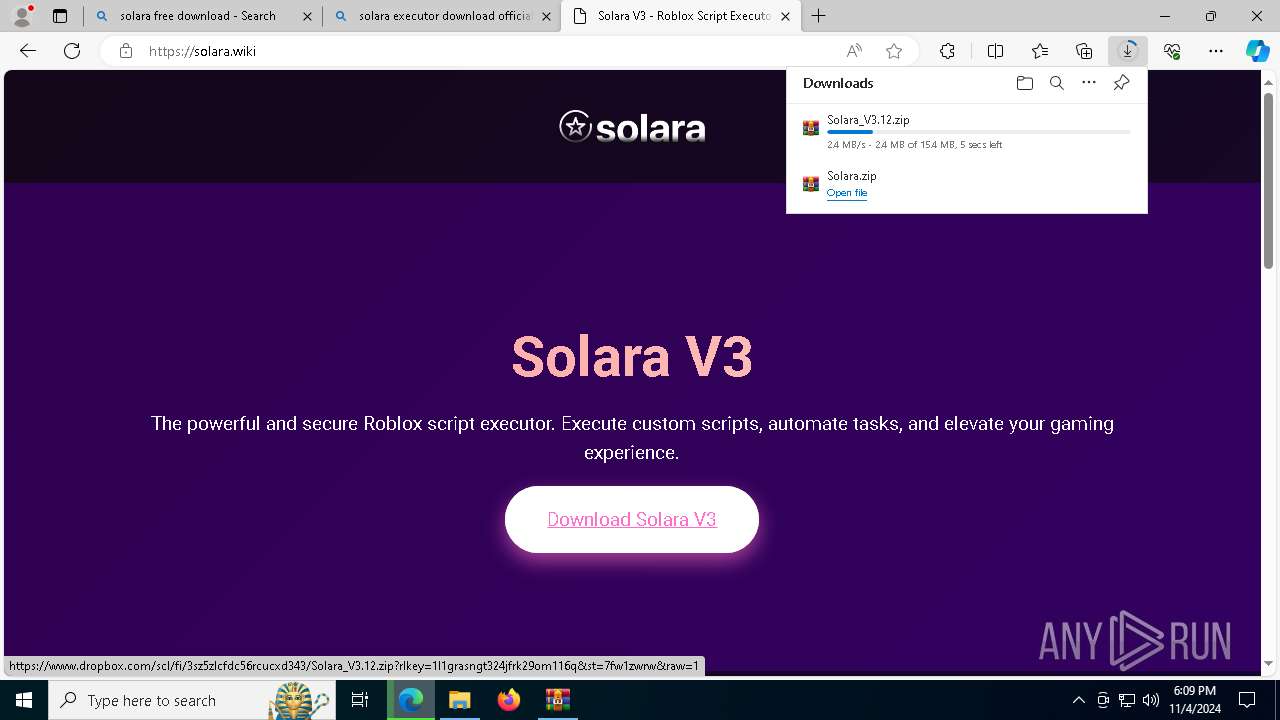Click the address bar URL solara.wiki
This screenshot has width=1280, height=720.
pyautogui.click(x=203, y=51)
